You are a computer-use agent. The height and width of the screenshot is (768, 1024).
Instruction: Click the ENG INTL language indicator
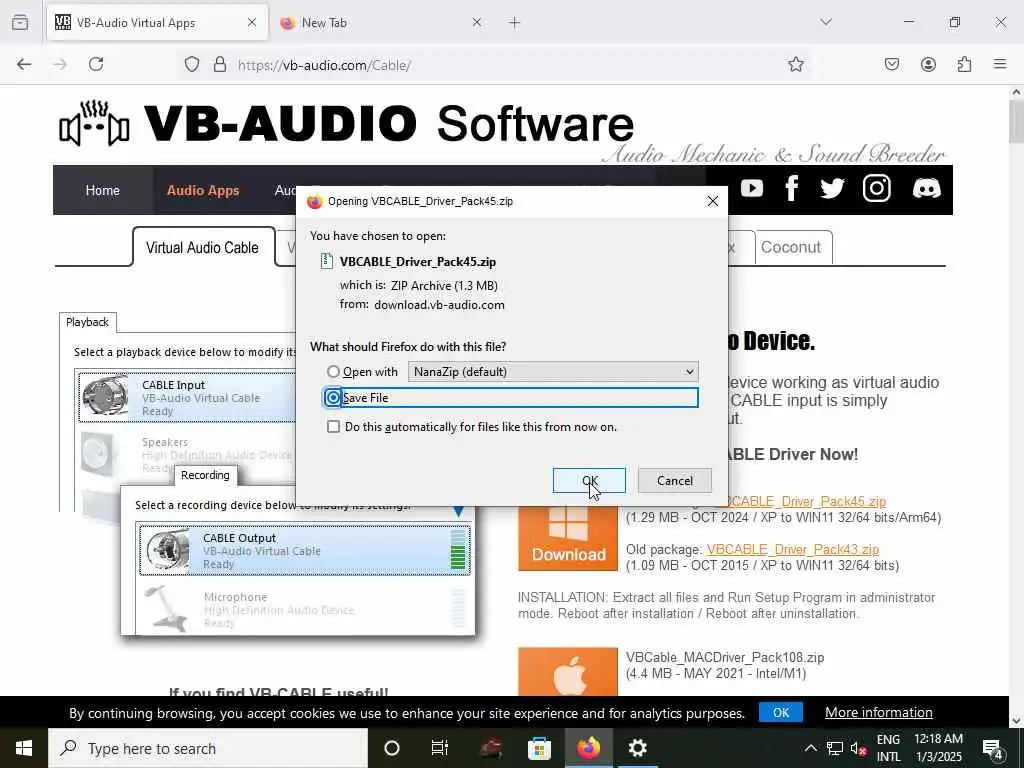pos(888,748)
